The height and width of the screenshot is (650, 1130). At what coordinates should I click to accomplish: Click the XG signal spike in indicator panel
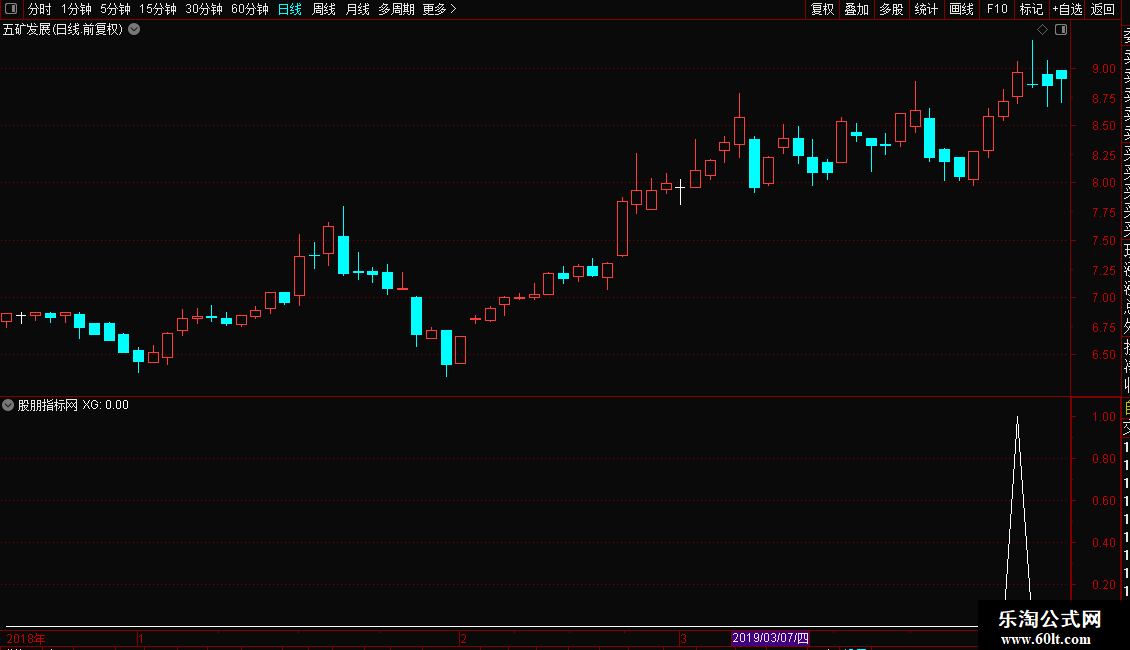pos(1018,508)
